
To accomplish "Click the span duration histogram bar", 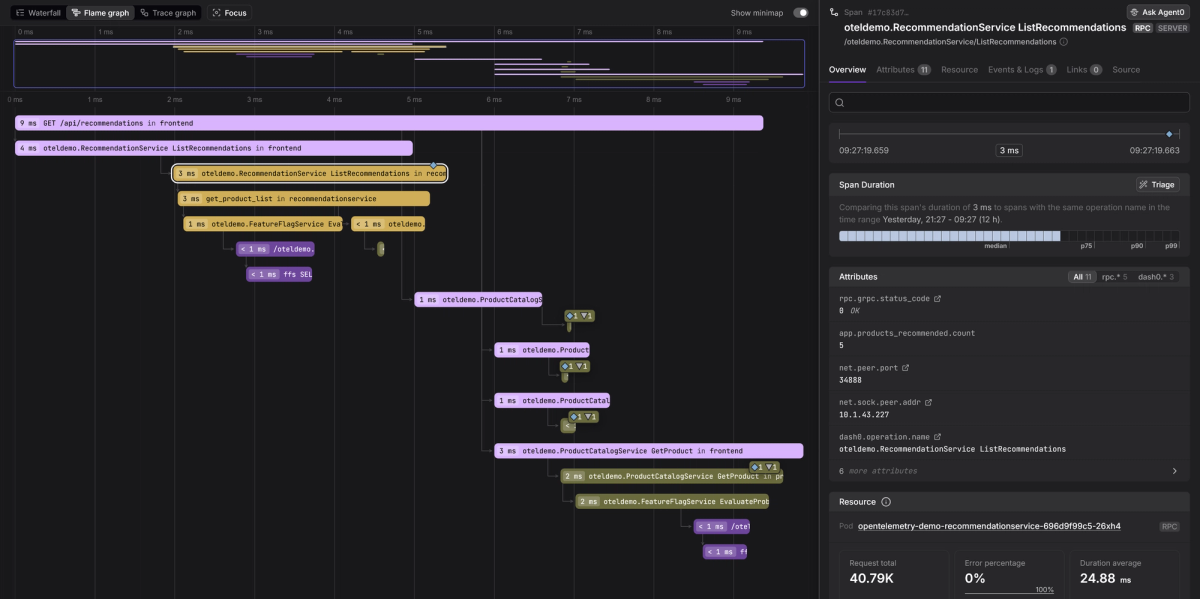I will point(1009,236).
